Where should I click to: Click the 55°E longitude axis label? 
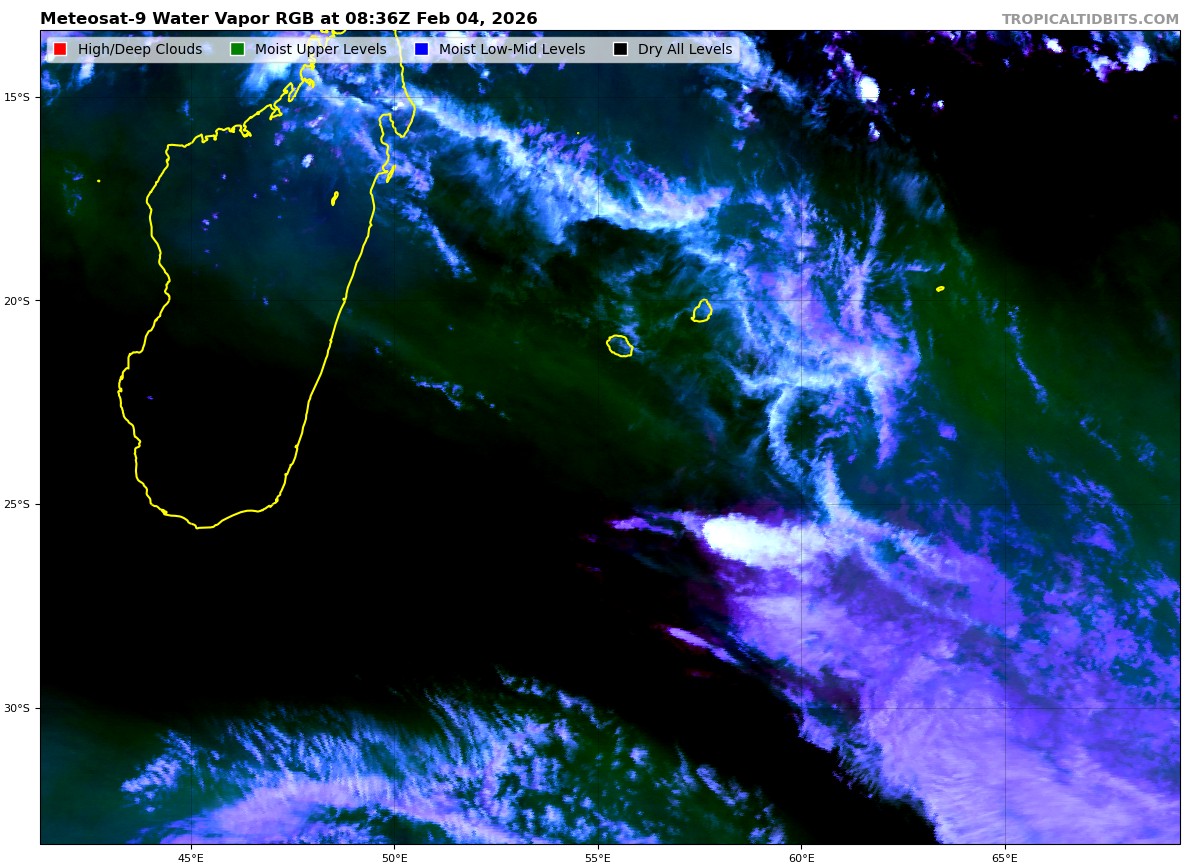click(598, 857)
